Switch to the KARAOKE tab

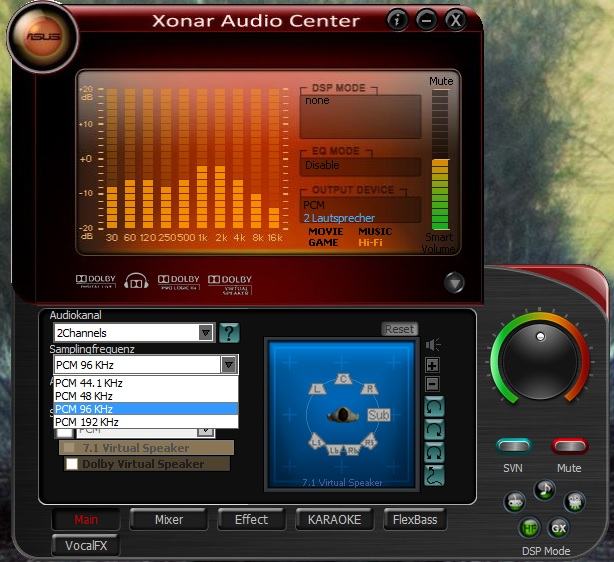pyautogui.click(x=334, y=520)
